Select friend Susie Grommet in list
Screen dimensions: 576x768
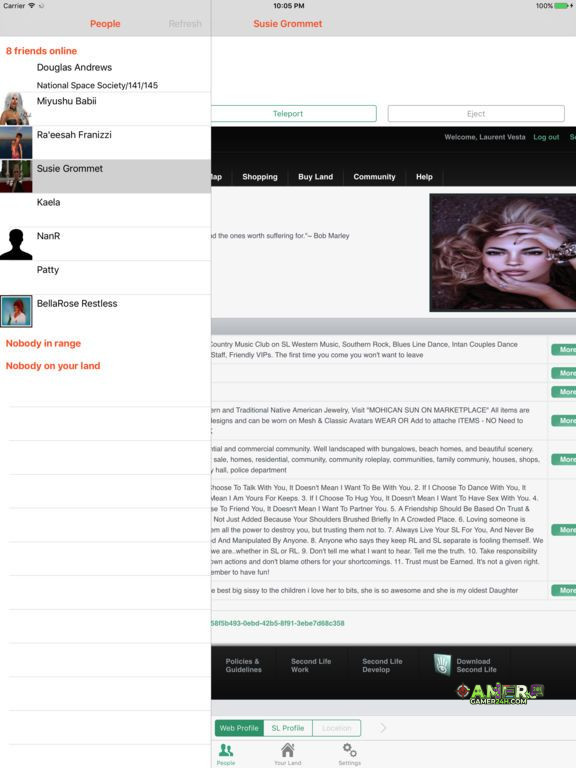[105, 176]
